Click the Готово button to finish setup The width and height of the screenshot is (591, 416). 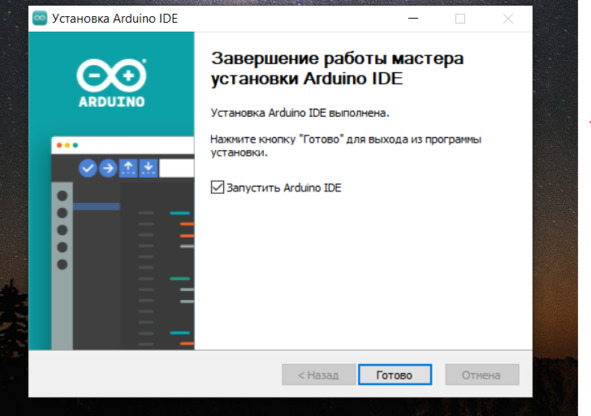(395, 375)
